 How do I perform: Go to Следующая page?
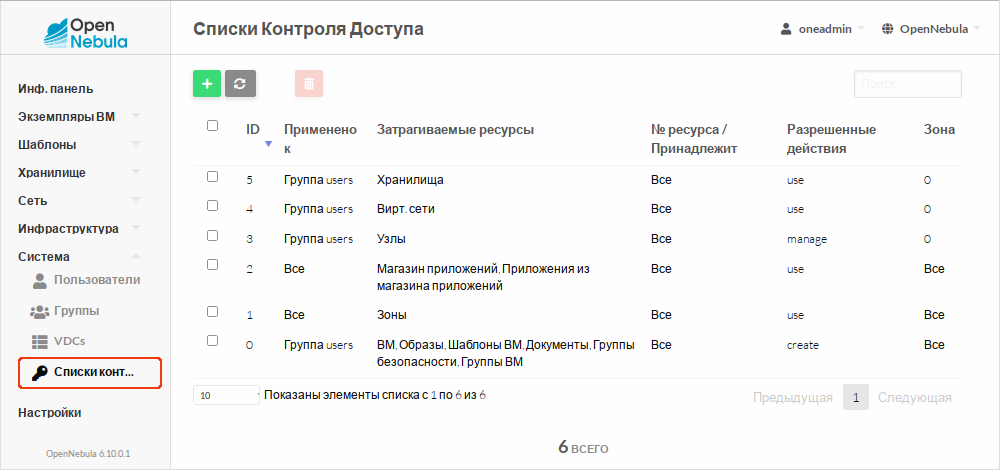tap(914, 397)
